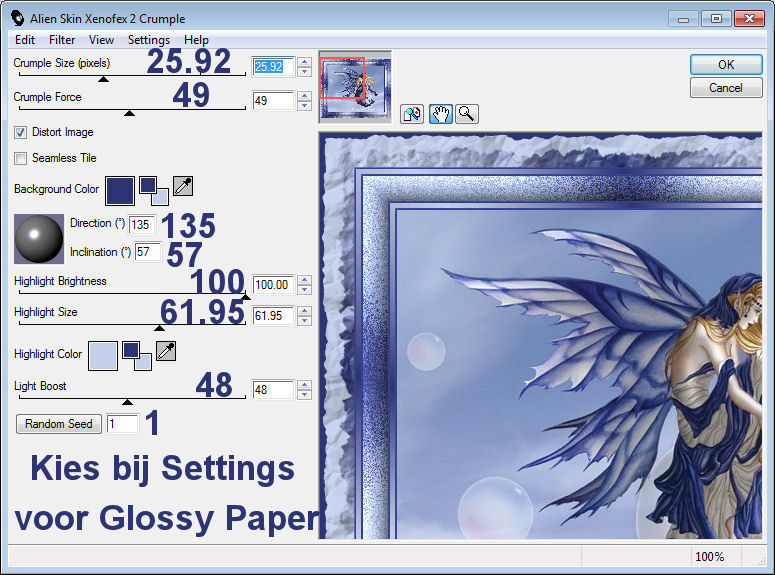Enable the Seamless Tile checkbox
775x575 pixels.
[20, 159]
